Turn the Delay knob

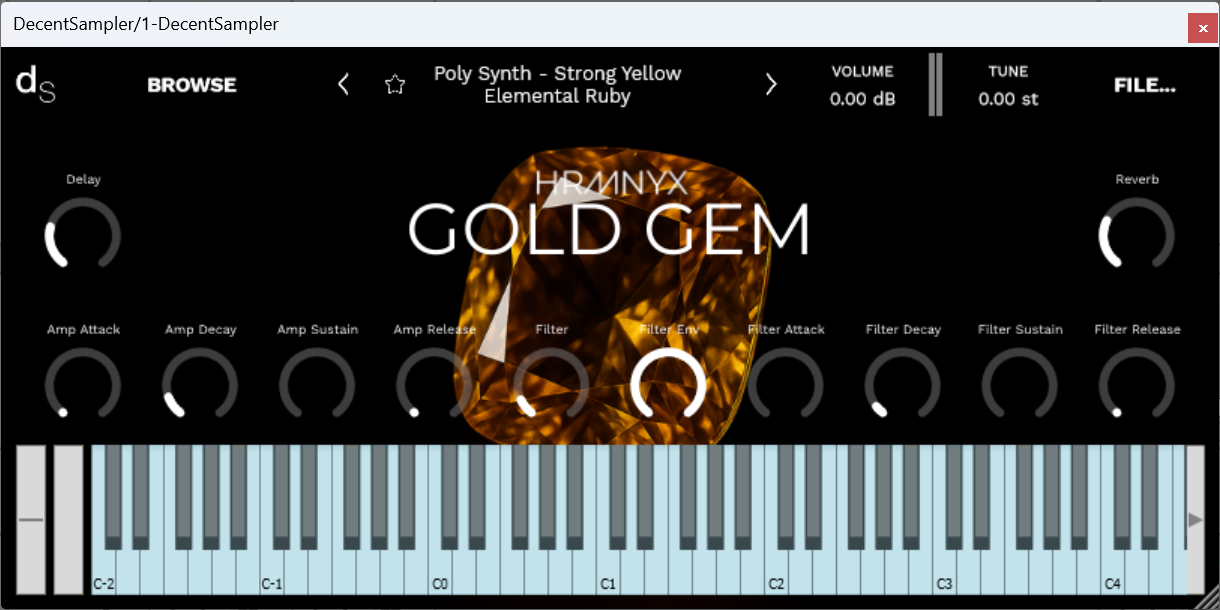(x=83, y=236)
